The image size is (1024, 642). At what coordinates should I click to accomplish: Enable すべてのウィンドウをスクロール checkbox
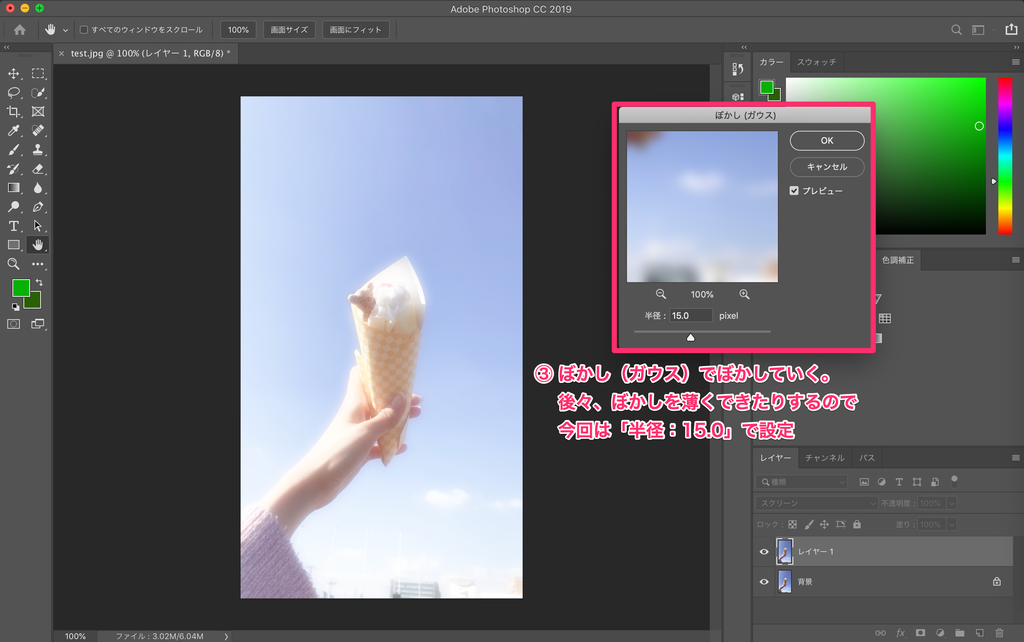click(84, 29)
